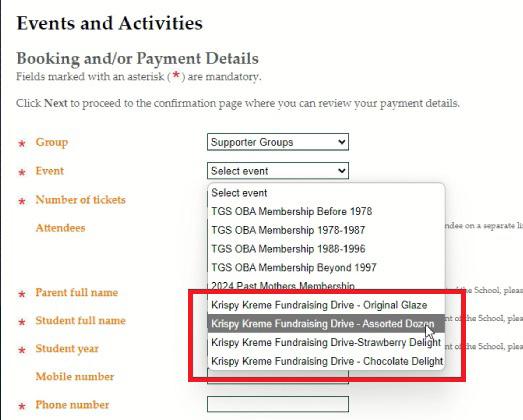Click the Group field label
This screenshot has height=420, width=523.
[52, 142]
